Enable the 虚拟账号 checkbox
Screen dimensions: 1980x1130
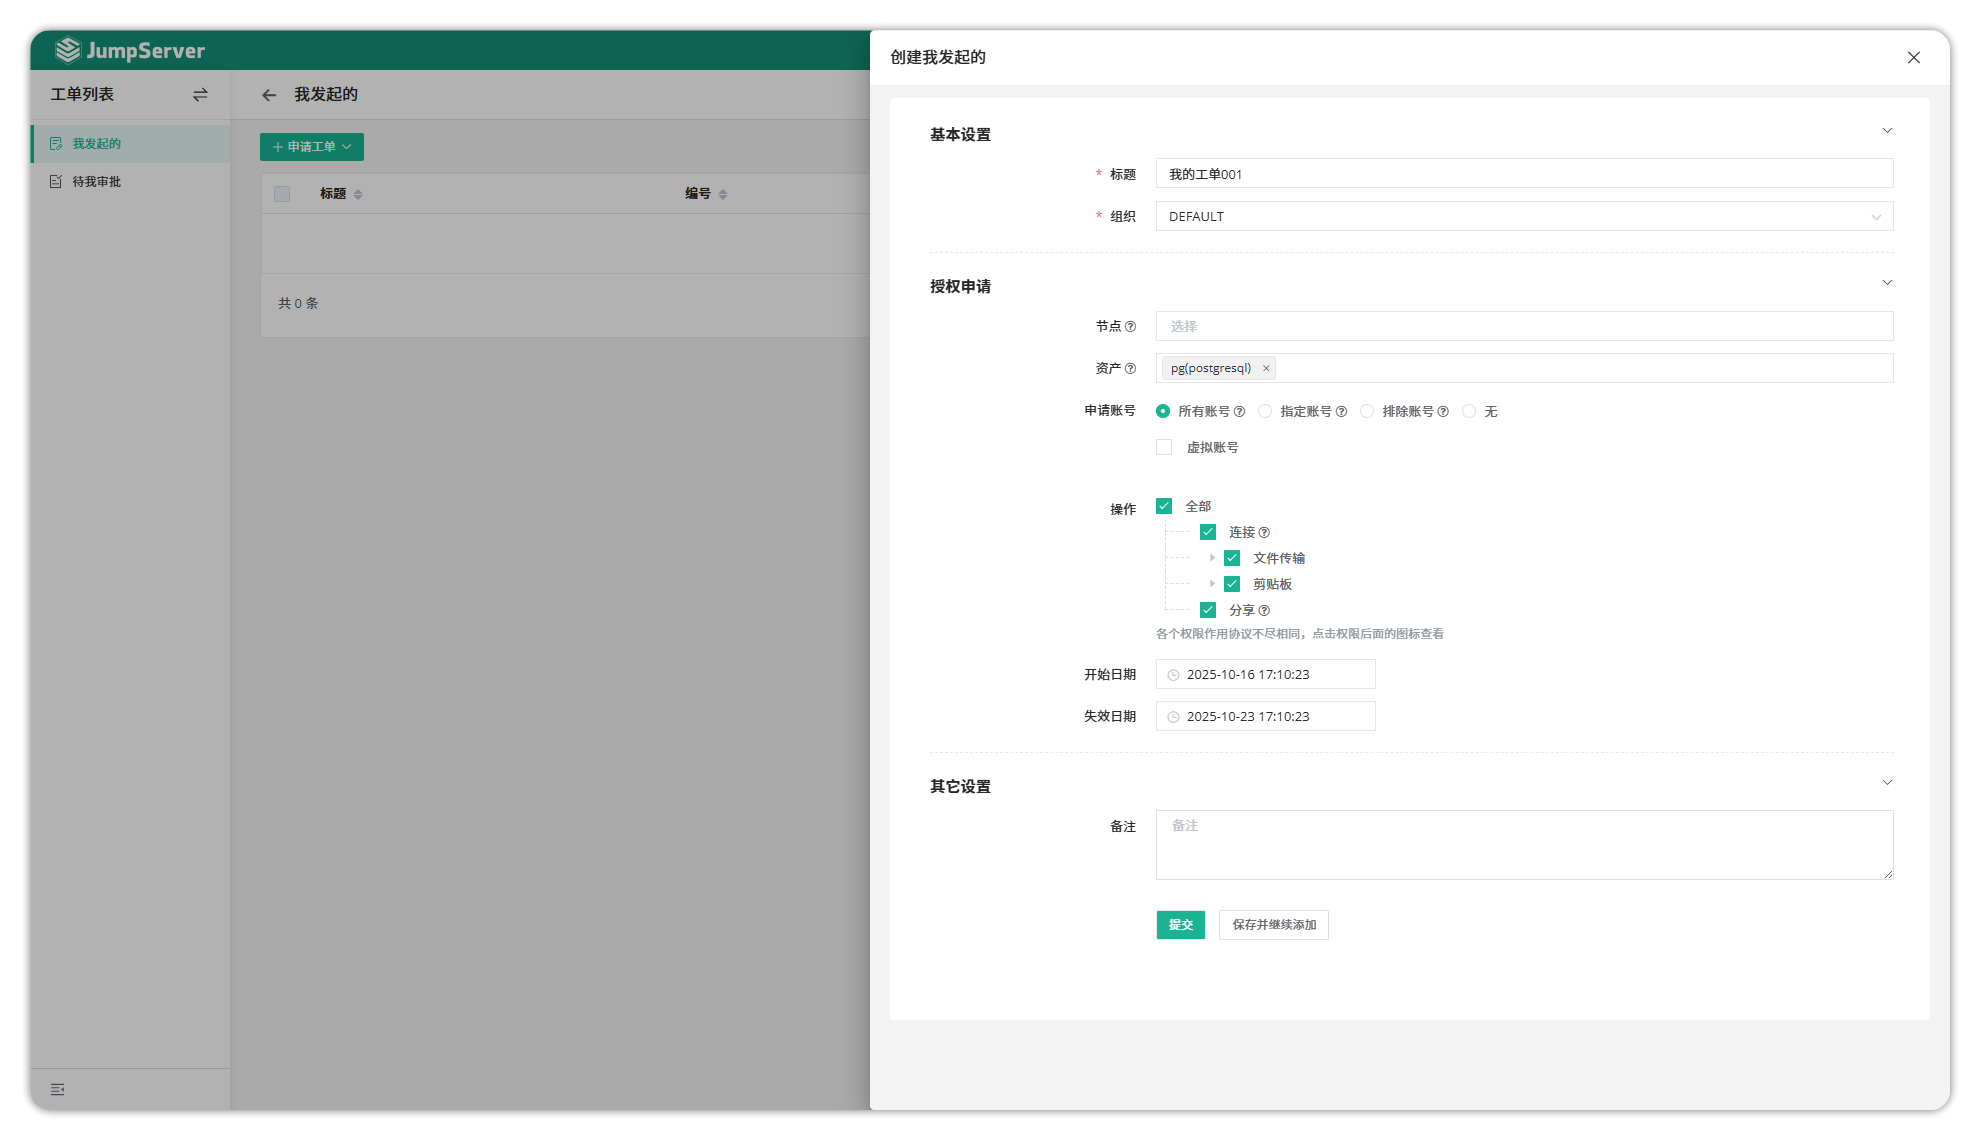click(x=1164, y=448)
